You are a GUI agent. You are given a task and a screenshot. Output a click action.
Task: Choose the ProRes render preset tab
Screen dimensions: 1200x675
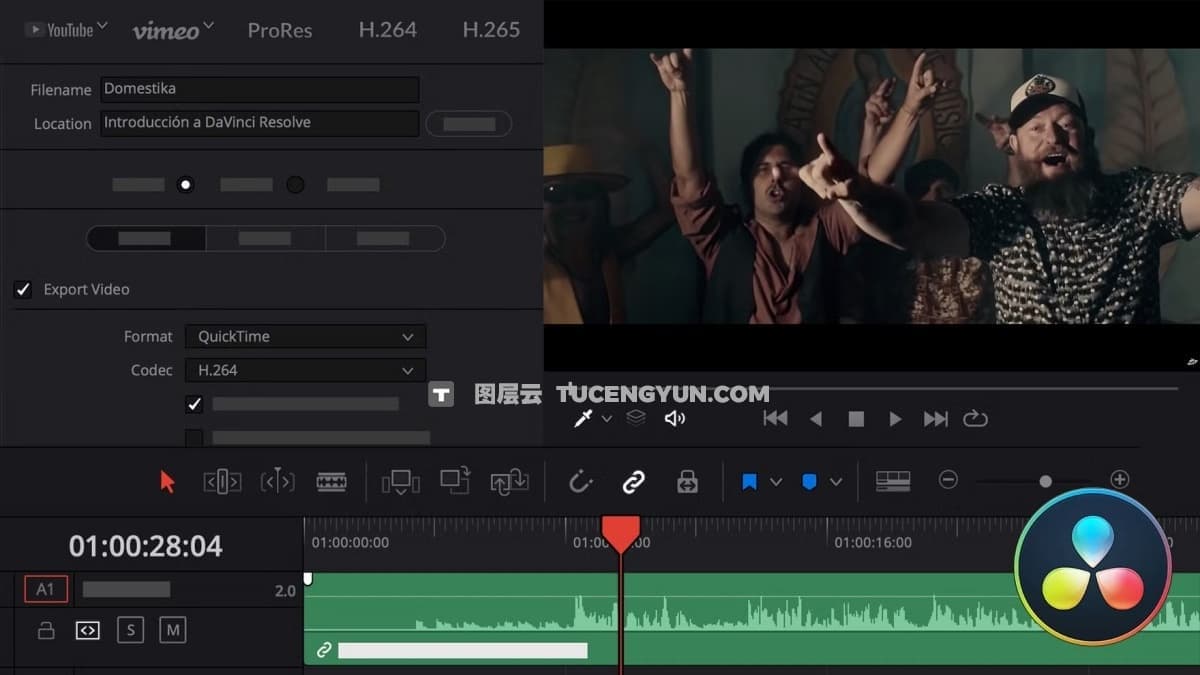pos(280,30)
